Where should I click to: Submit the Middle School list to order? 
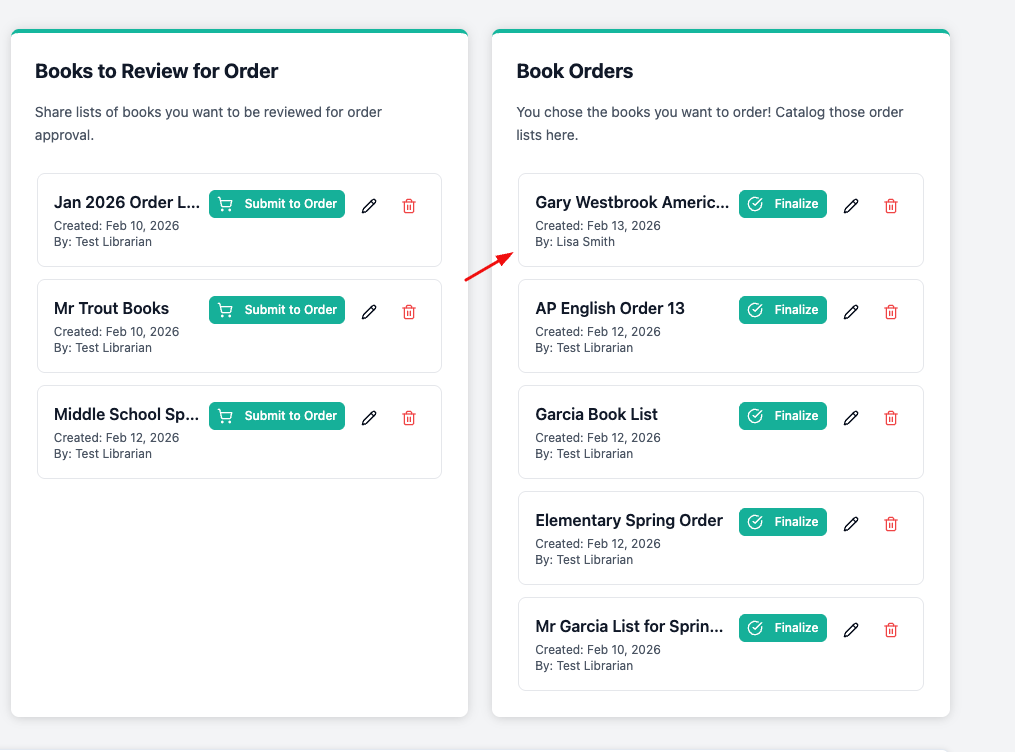[x=277, y=416]
